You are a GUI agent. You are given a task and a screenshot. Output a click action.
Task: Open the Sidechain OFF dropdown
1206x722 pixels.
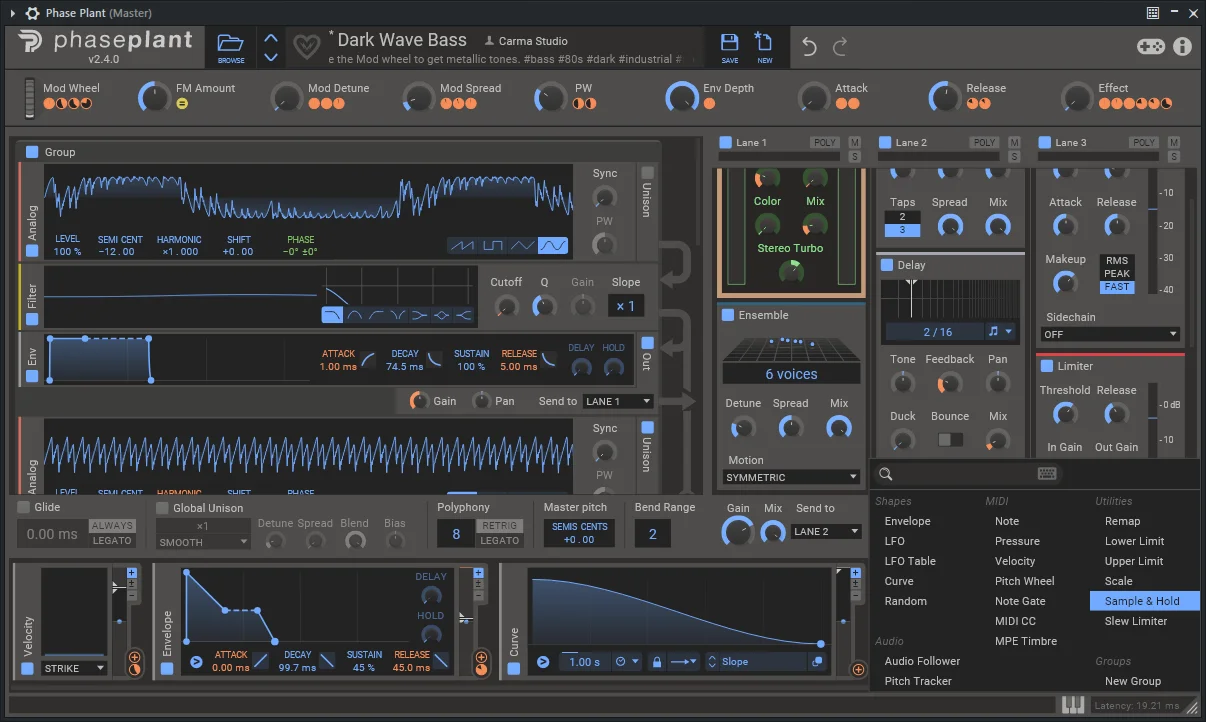click(1110, 334)
